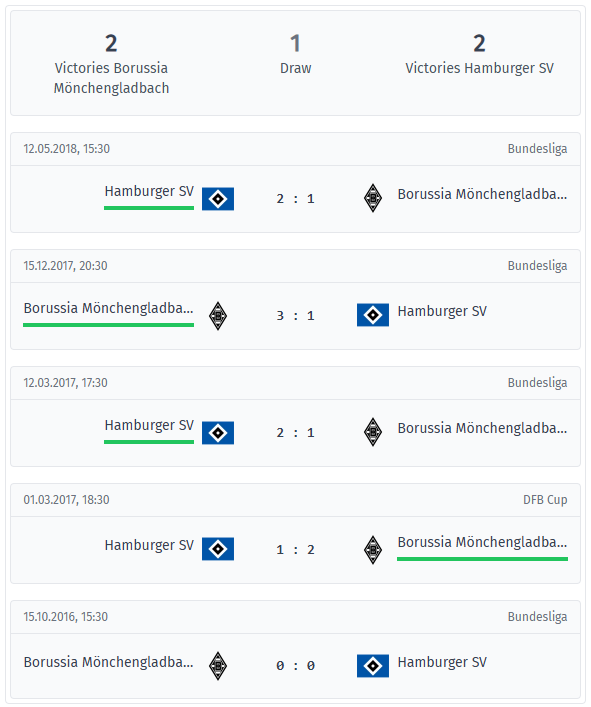Select Hamburger SV name in 12.03.2017 match
The height and width of the screenshot is (707, 591).
149,425
